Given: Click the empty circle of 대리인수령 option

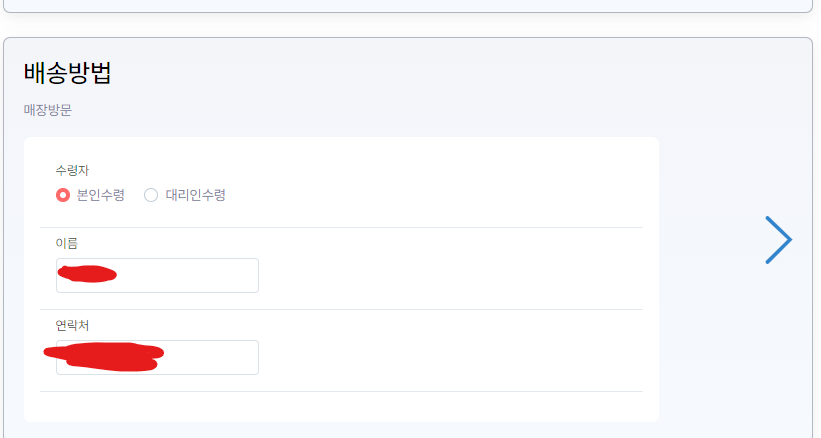Looking at the screenshot, I should [x=151, y=195].
